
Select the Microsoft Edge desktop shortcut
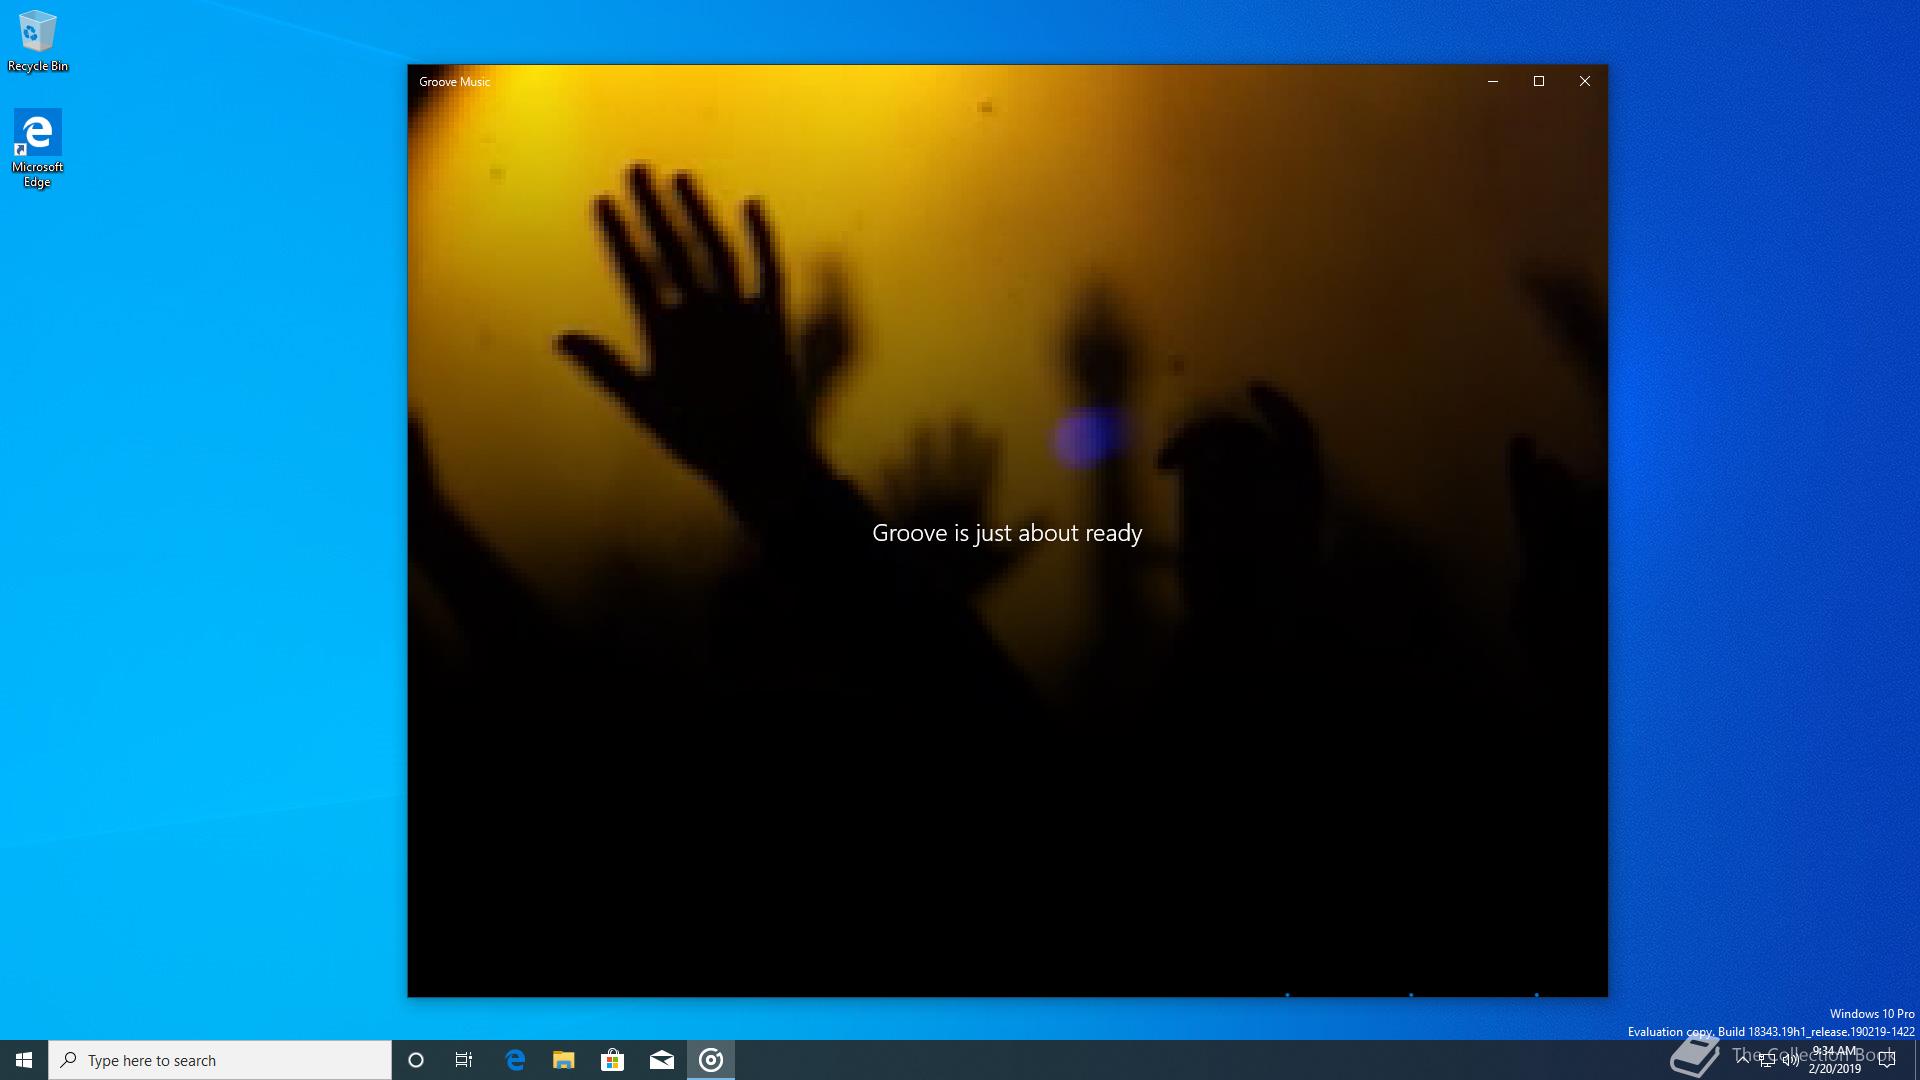37,148
